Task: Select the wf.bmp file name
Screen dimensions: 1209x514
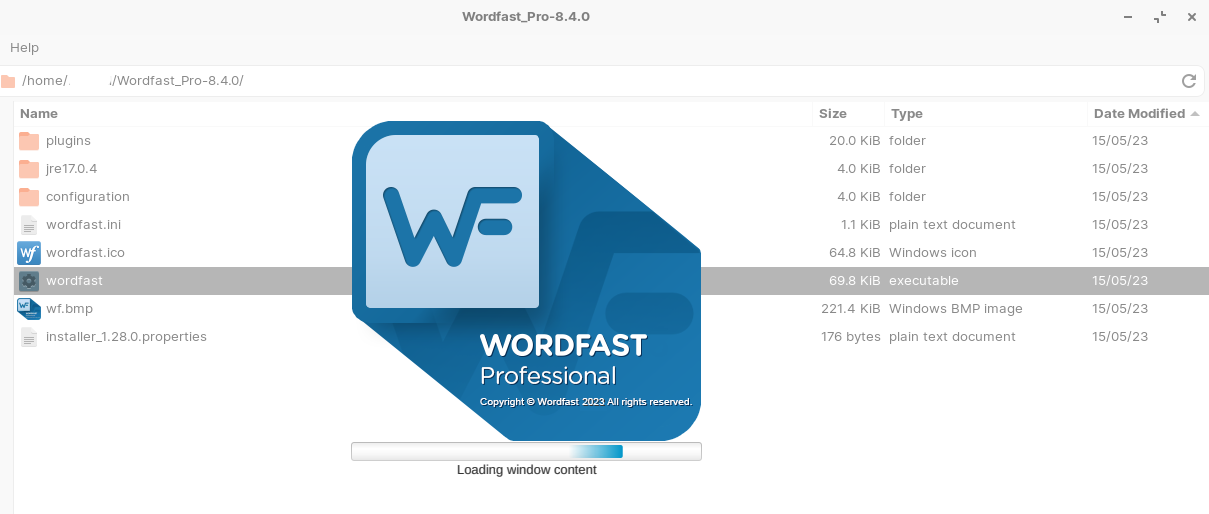Action: [69, 309]
